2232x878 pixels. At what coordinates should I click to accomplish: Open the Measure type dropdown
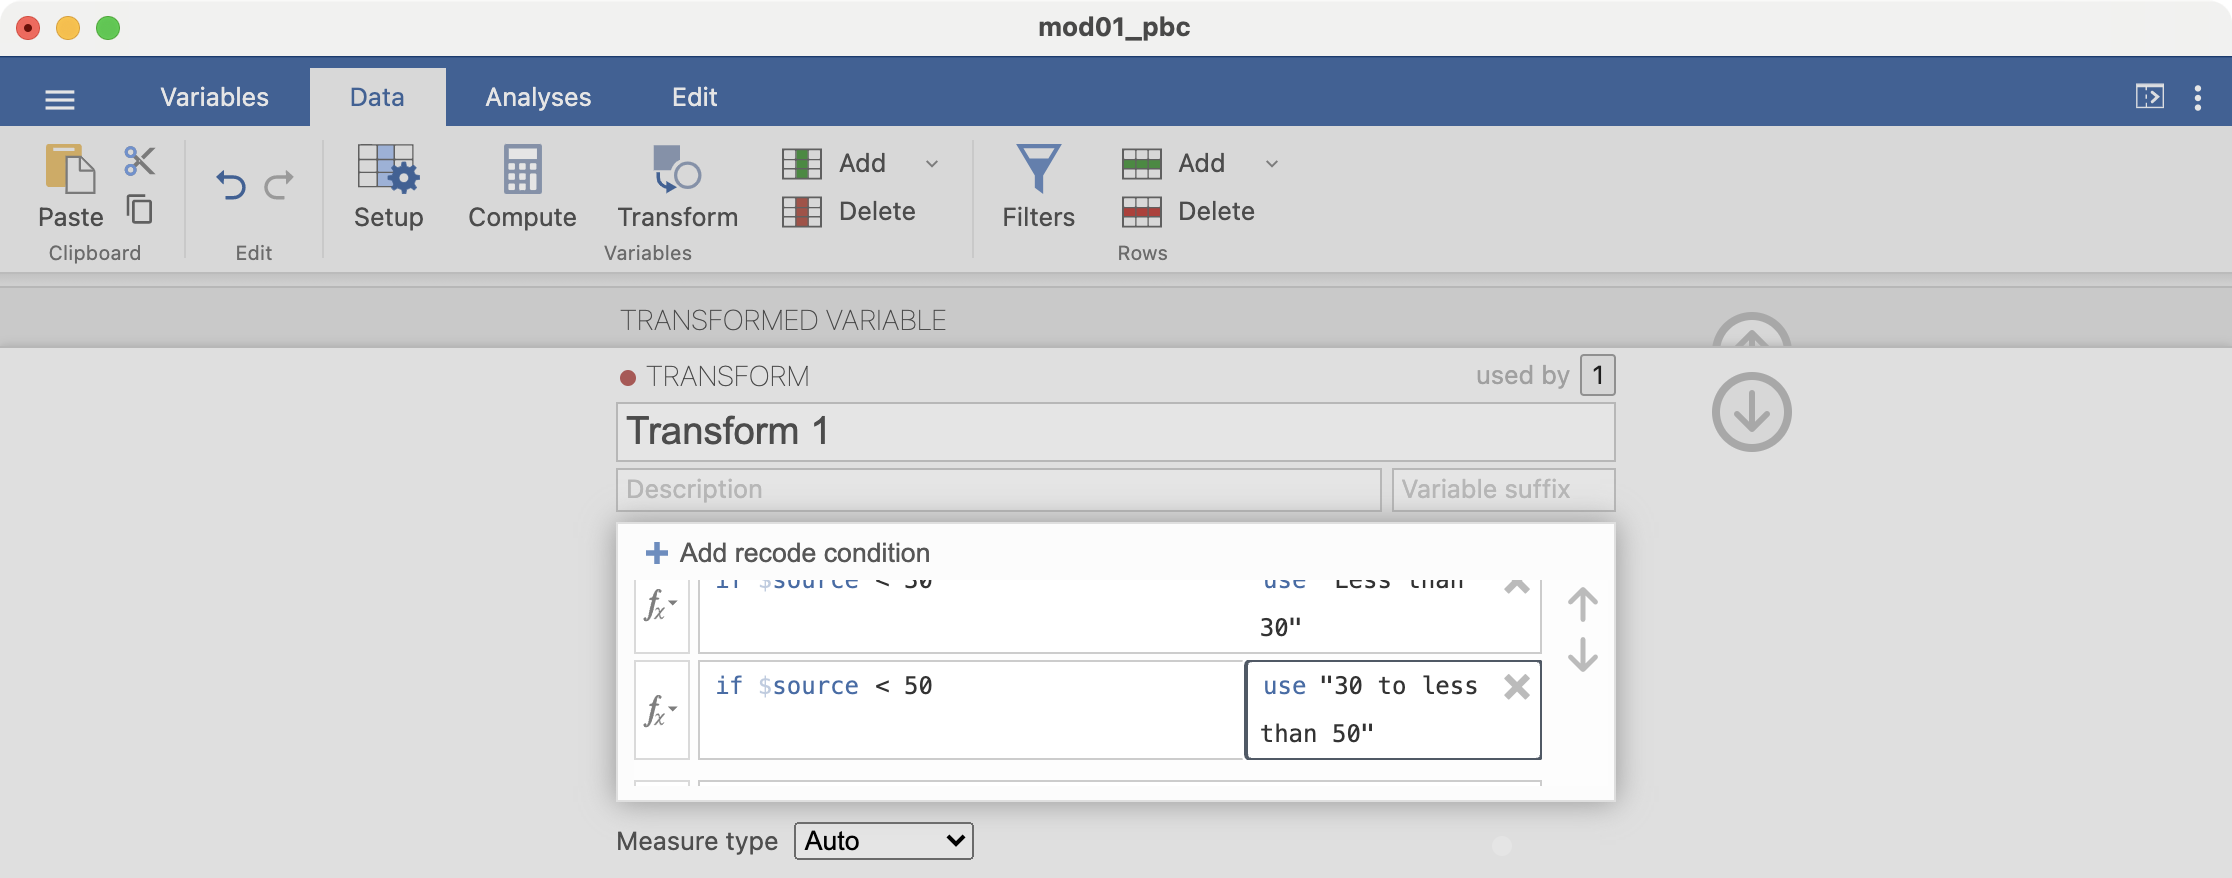pyautogui.click(x=883, y=841)
